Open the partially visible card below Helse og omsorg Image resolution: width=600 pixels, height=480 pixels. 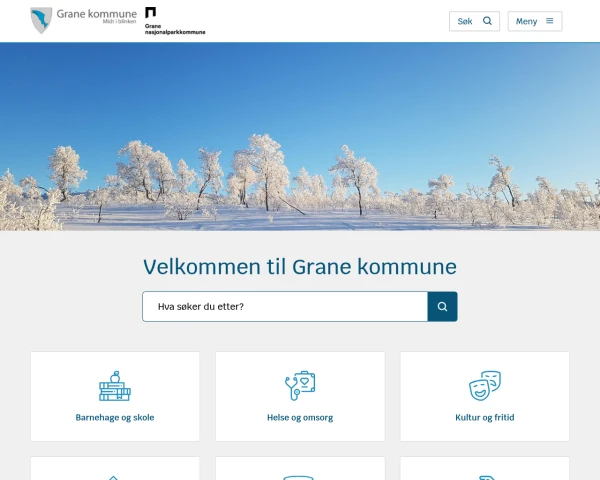(300, 469)
